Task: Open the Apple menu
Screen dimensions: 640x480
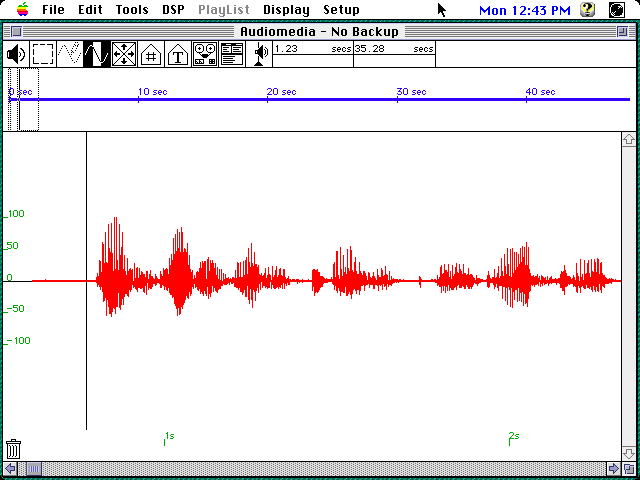Action: click(23, 9)
